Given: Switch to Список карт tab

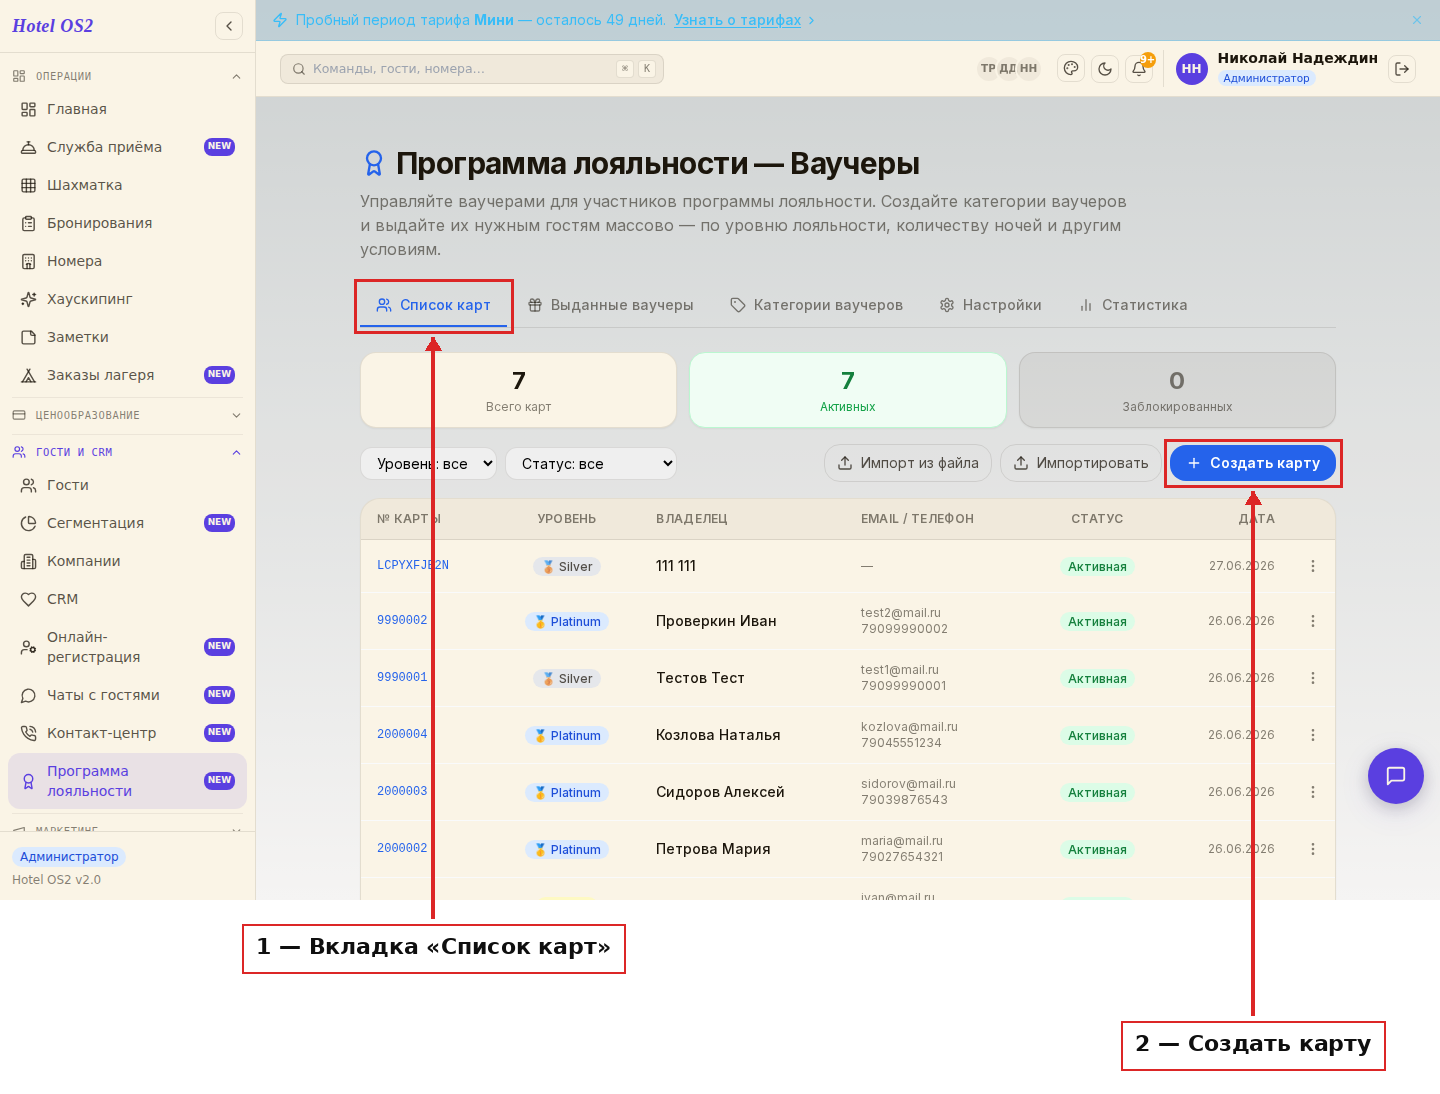Looking at the screenshot, I should [433, 305].
